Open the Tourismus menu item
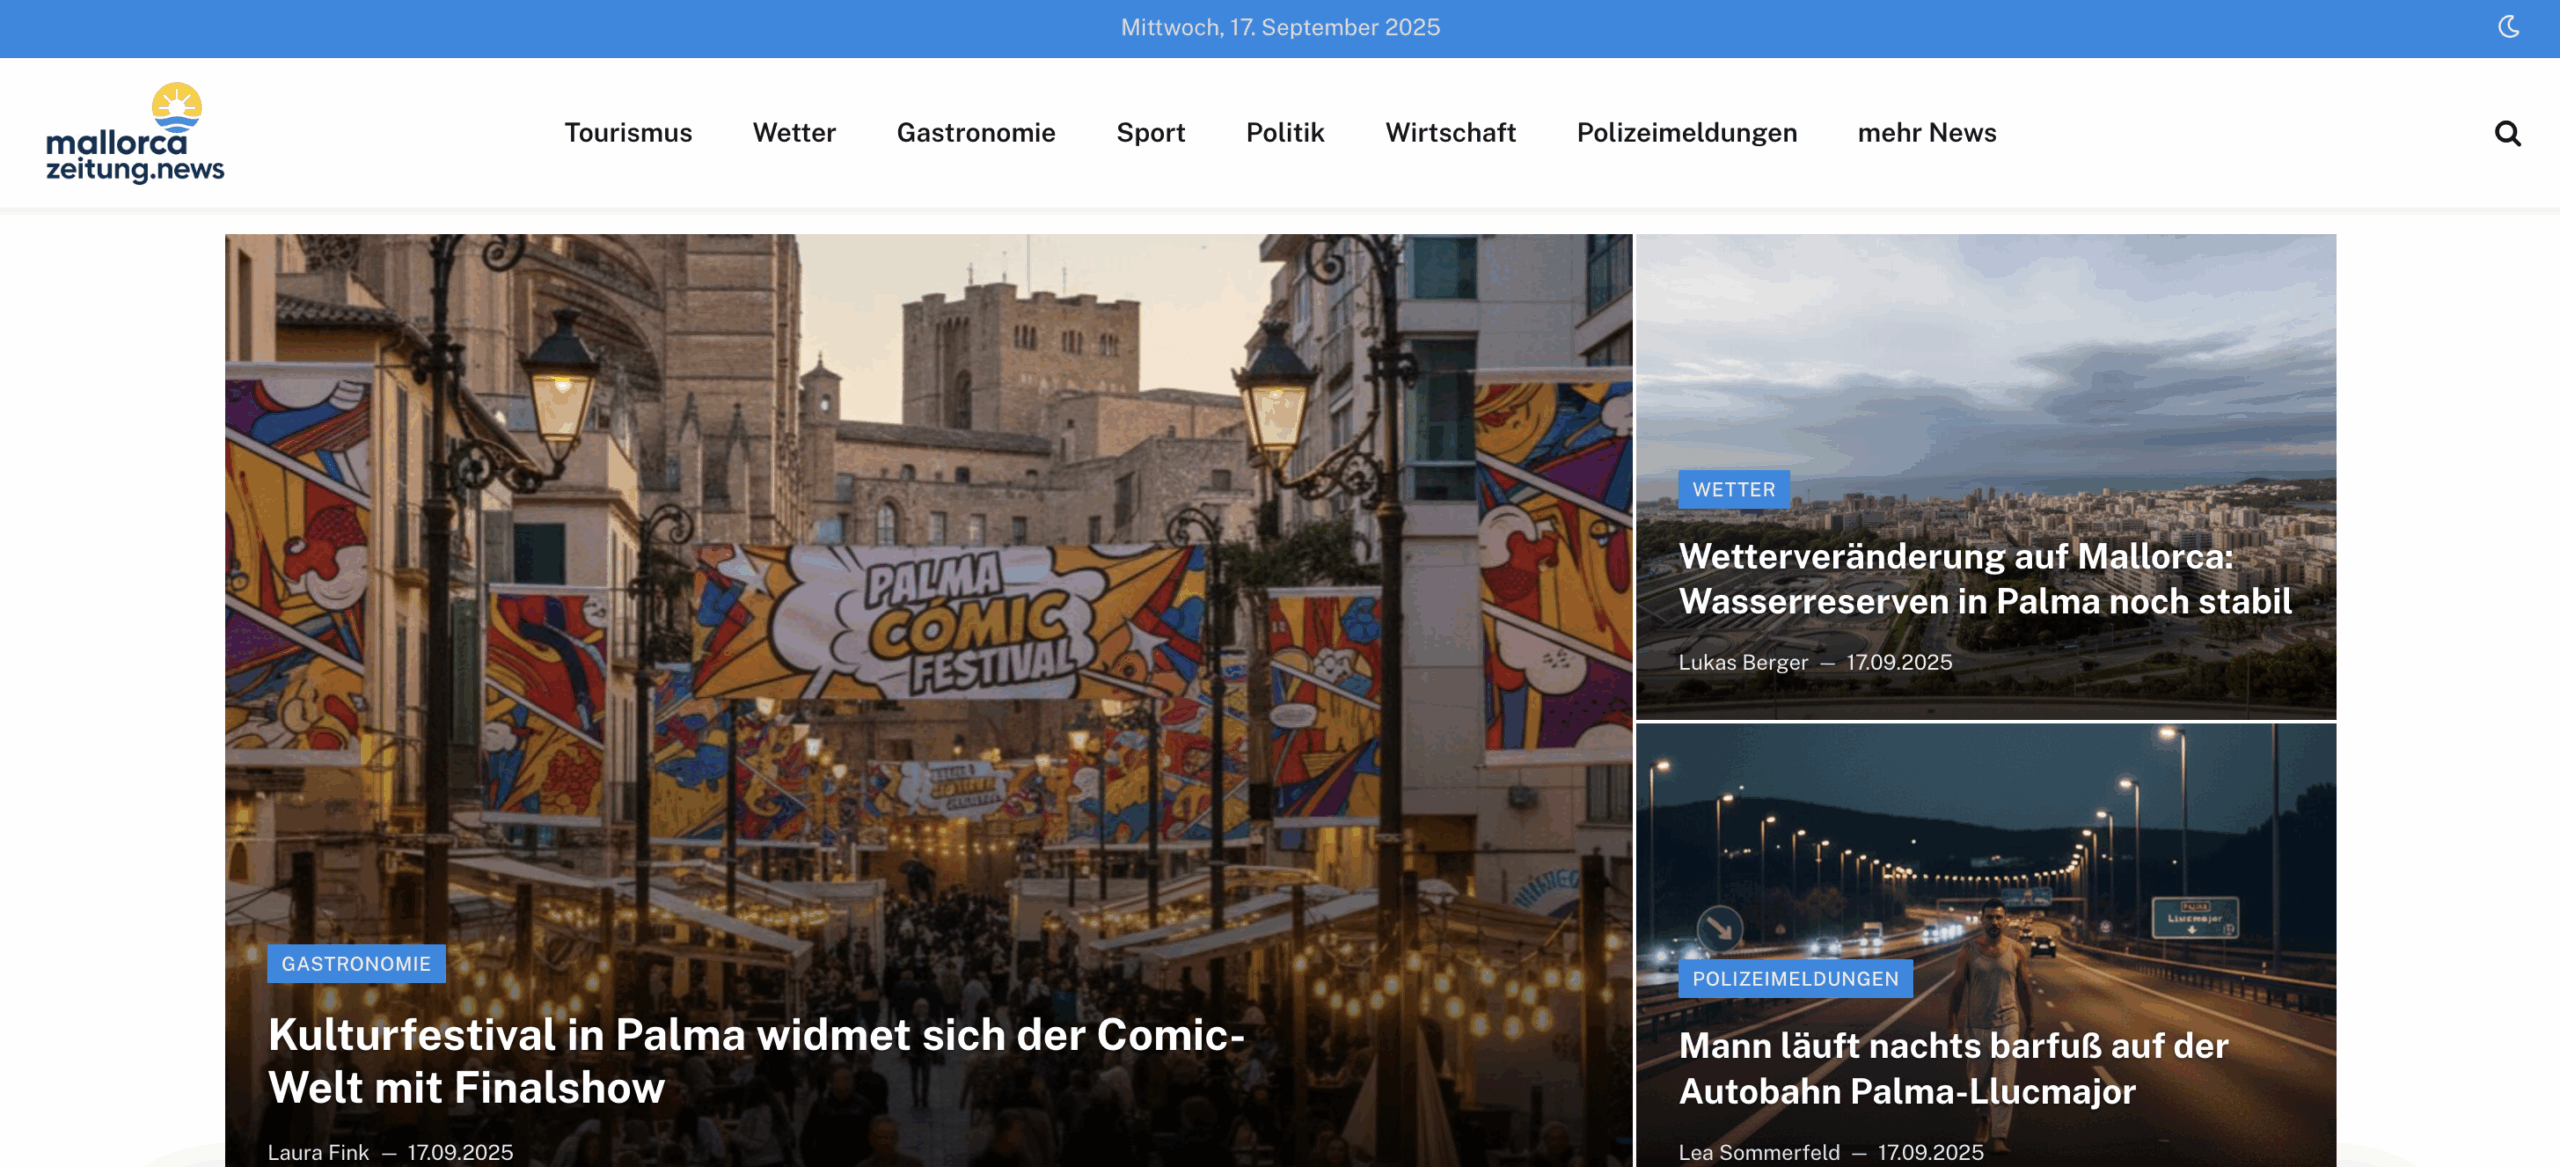The width and height of the screenshot is (2560, 1167). click(x=628, y=133)
